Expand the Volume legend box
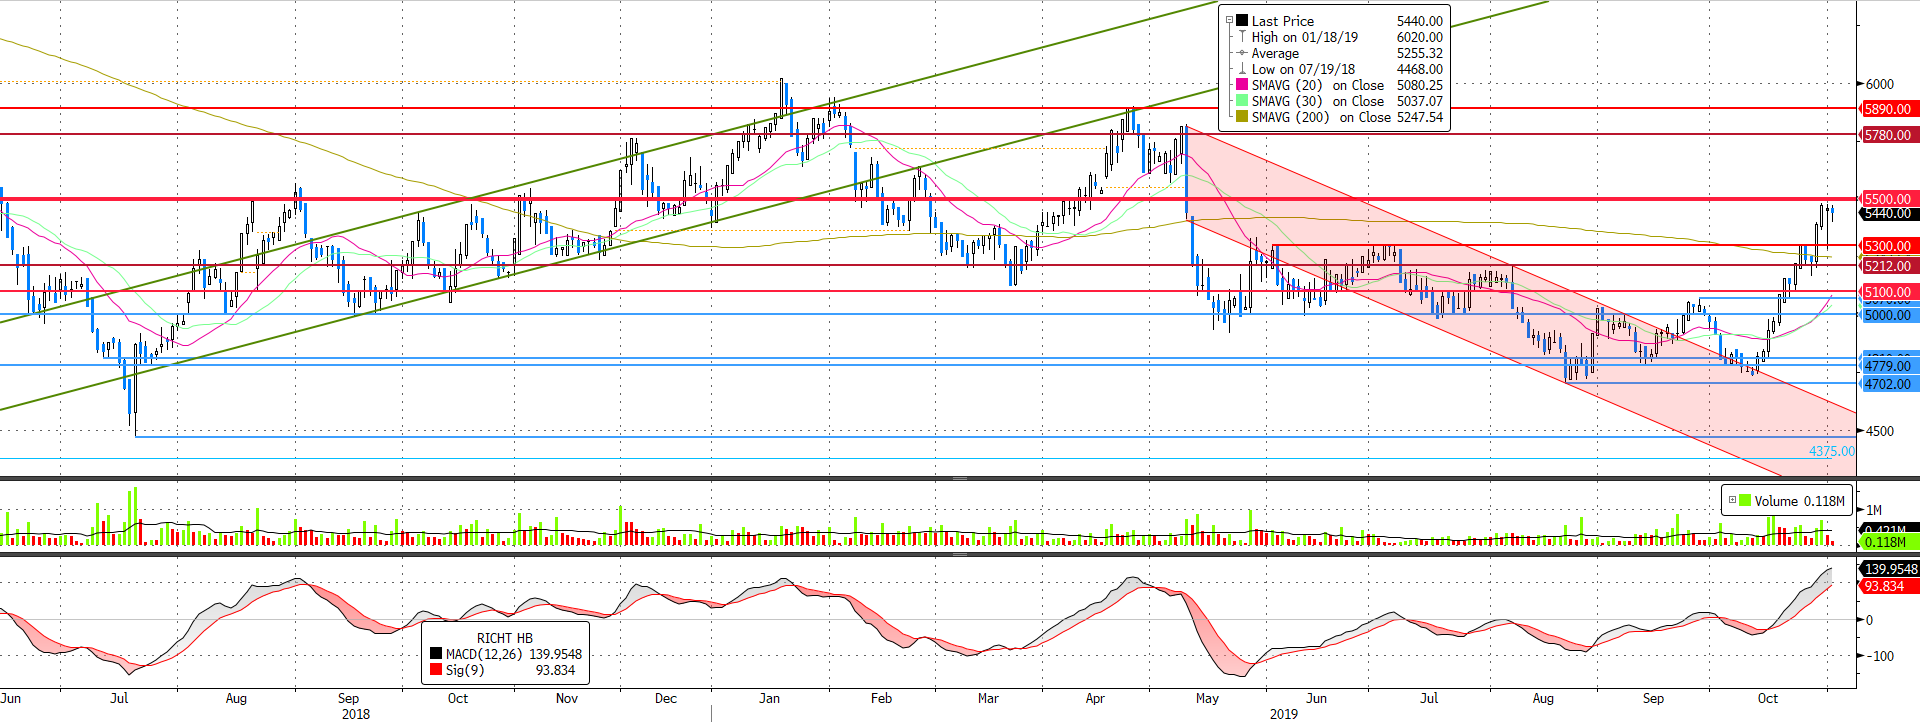The height and width of the screenshot is (723, 1920). [1732, 500]
